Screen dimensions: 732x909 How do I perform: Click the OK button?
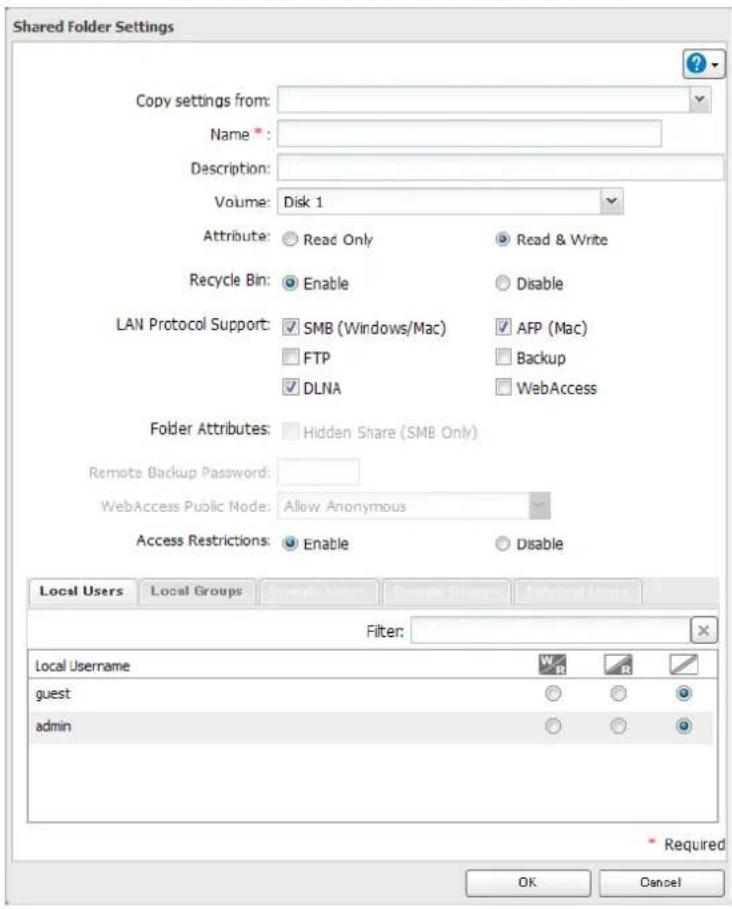[x=527, y=882]
